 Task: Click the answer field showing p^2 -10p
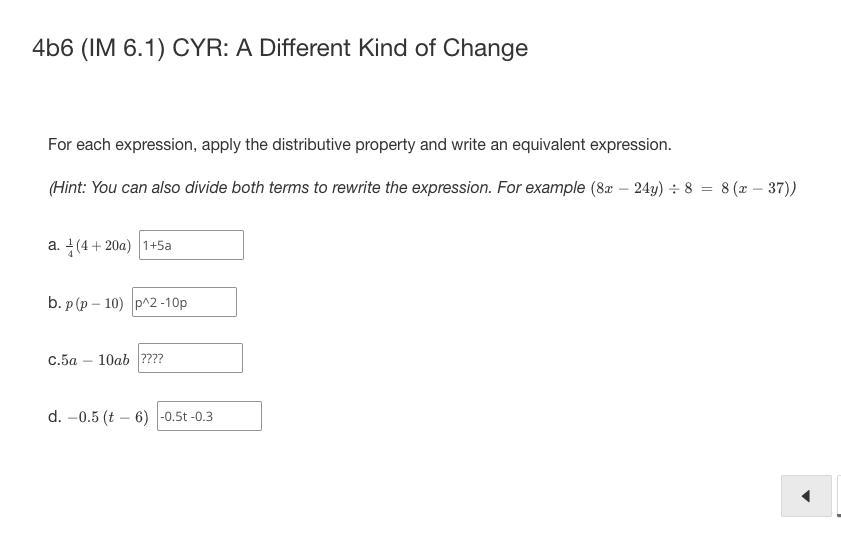184,302
